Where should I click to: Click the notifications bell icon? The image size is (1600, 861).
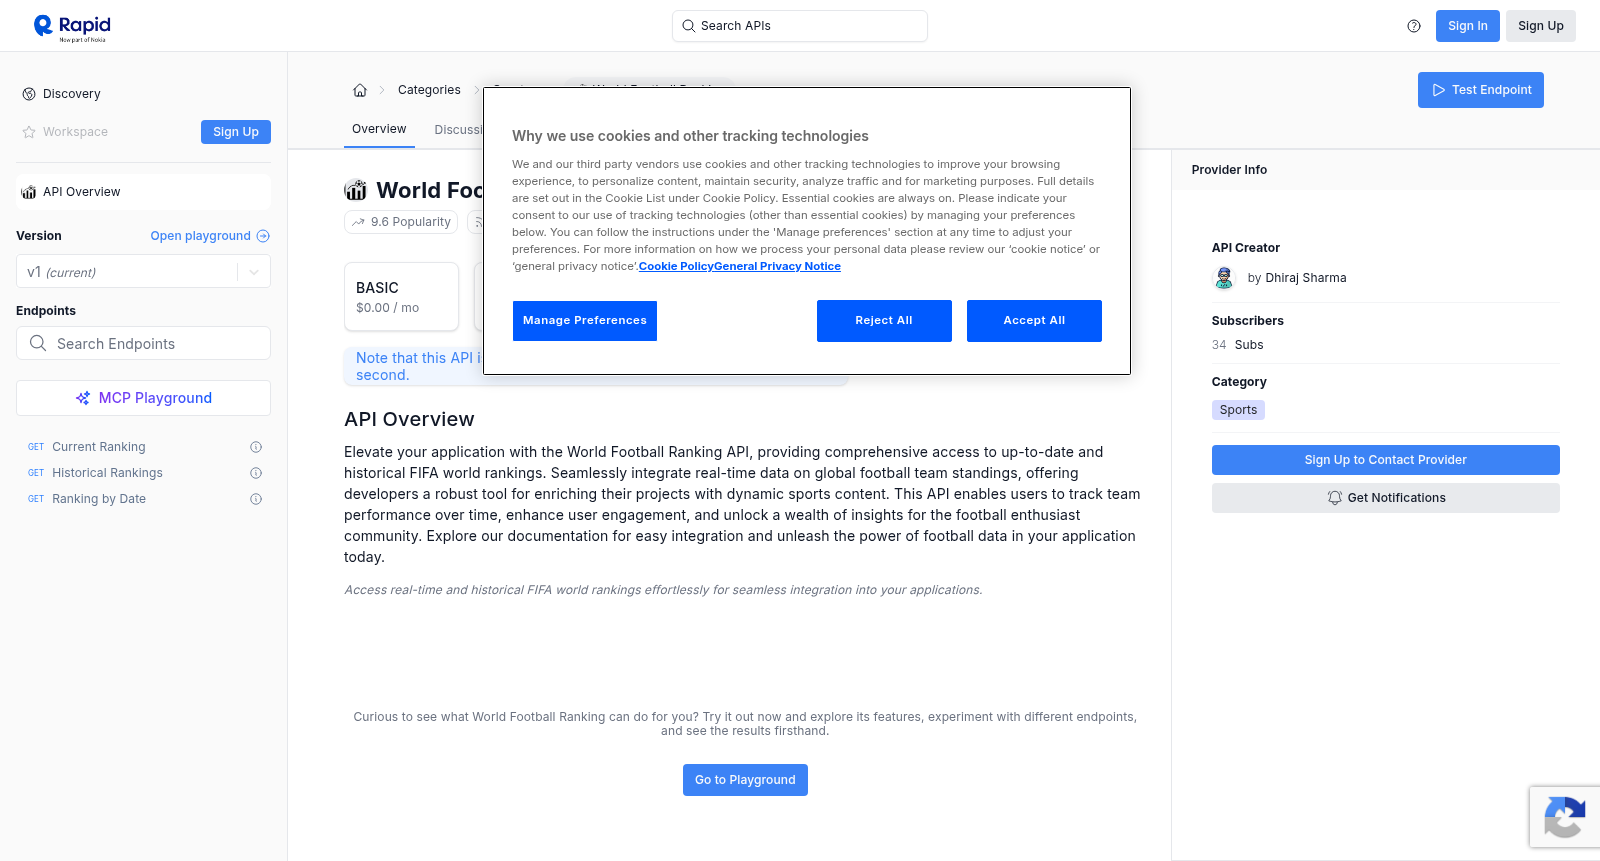[x=1334, y=498]
